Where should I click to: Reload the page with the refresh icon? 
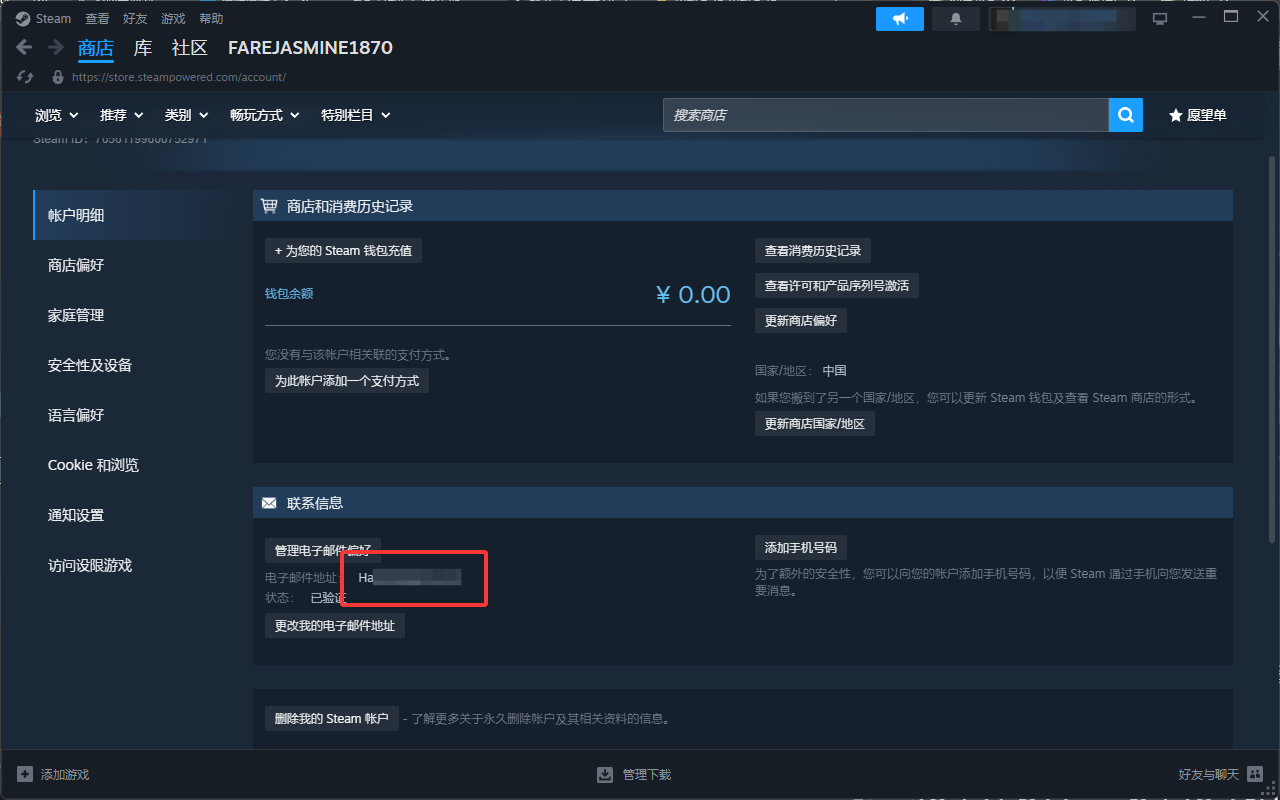coord(26,77)
